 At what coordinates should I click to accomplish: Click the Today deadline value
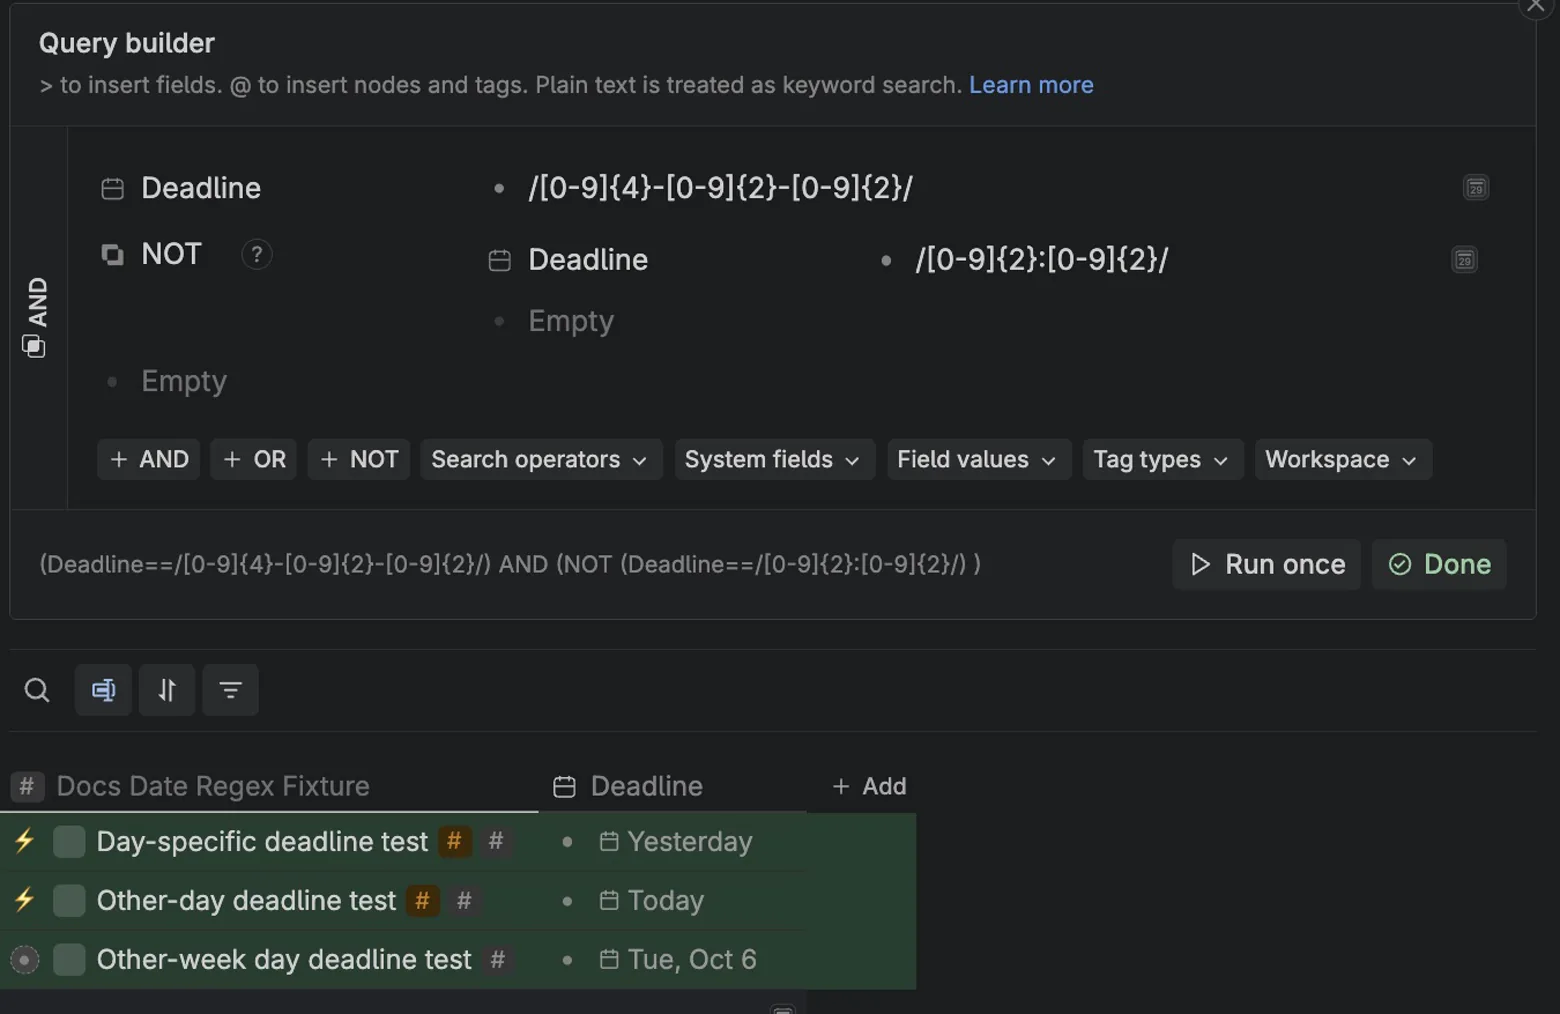coord(652,901)
